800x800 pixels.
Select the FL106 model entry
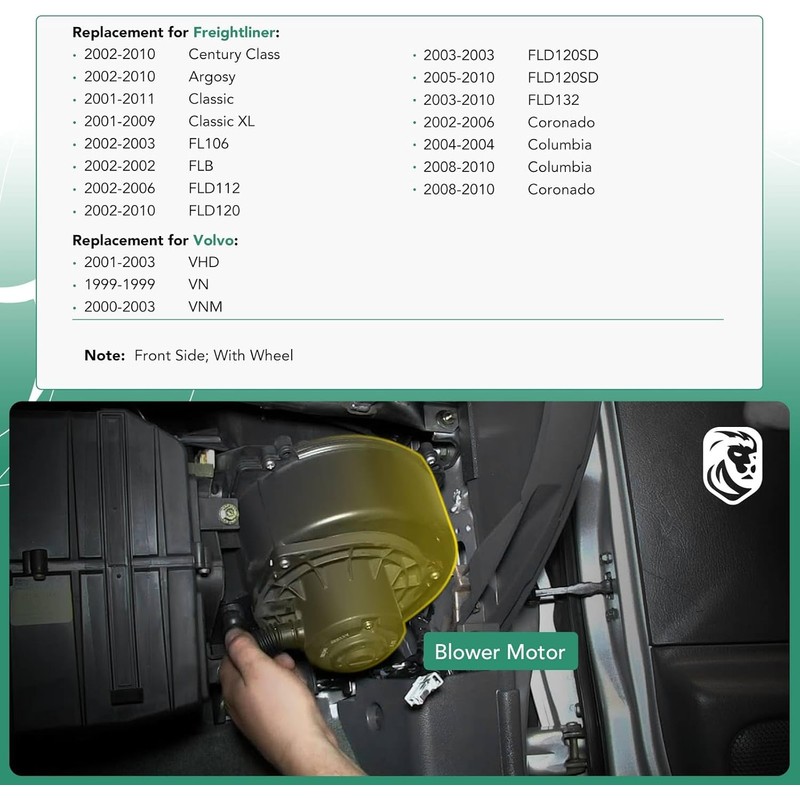pos(208,144)
